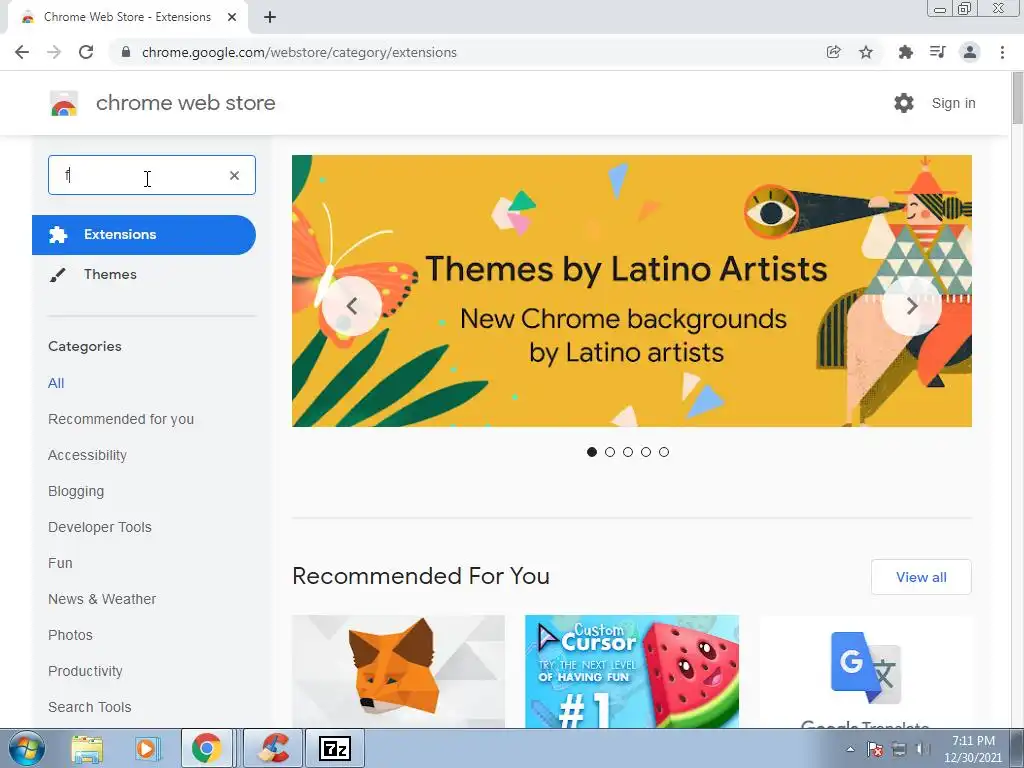The width and height of the screenshot is (1024, 768).
Task: Open CCleaner from the taskbar
Action: coord(275,748)
